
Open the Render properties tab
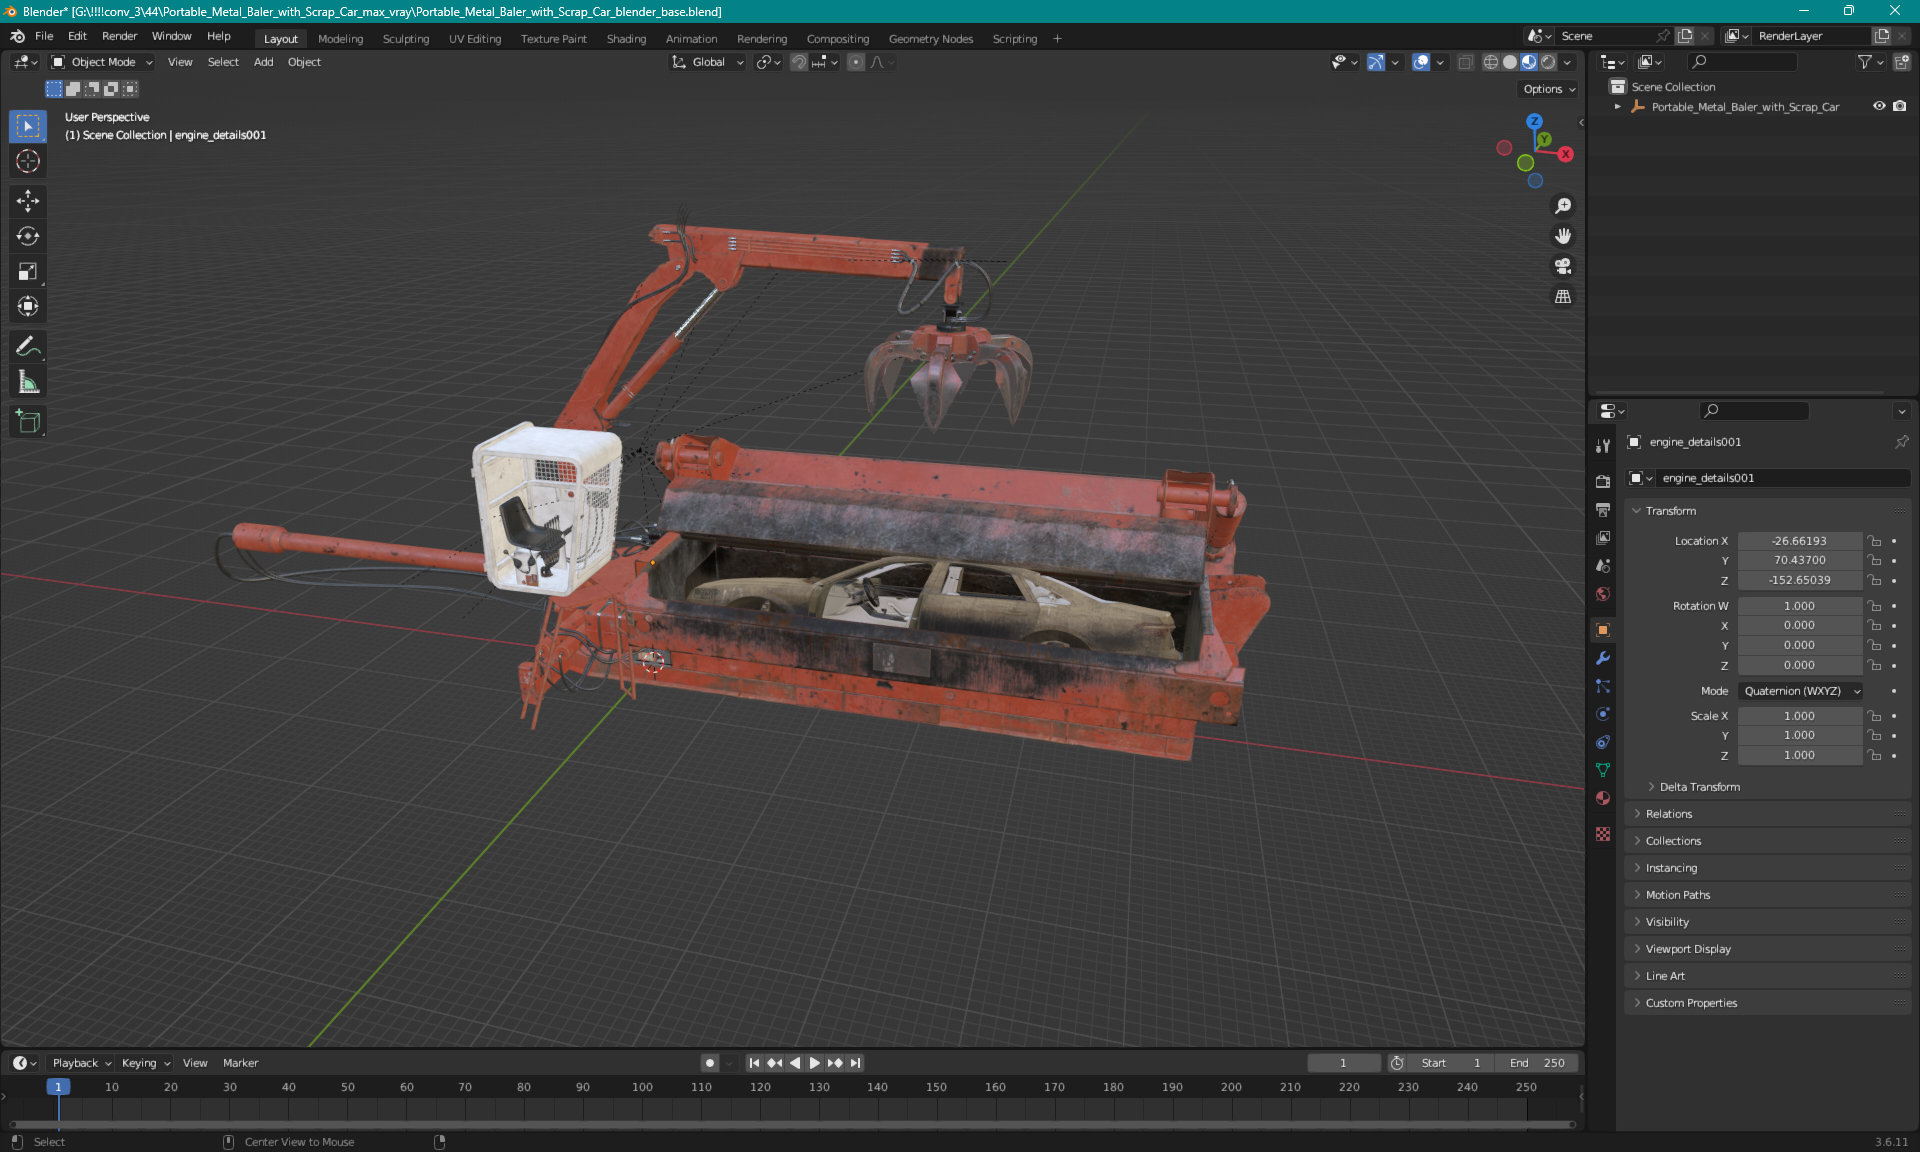1603,481
